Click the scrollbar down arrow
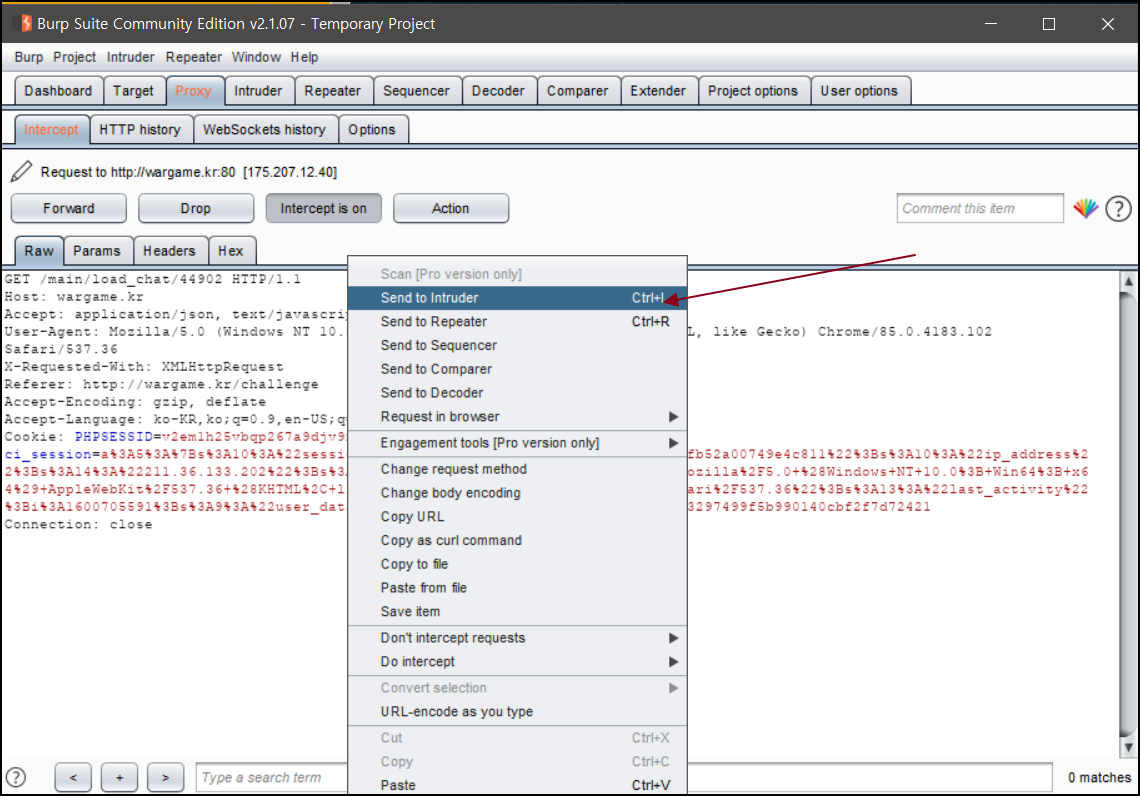Image resolution: width=1140 pixels, height=796 pixels. (1128, 747)
